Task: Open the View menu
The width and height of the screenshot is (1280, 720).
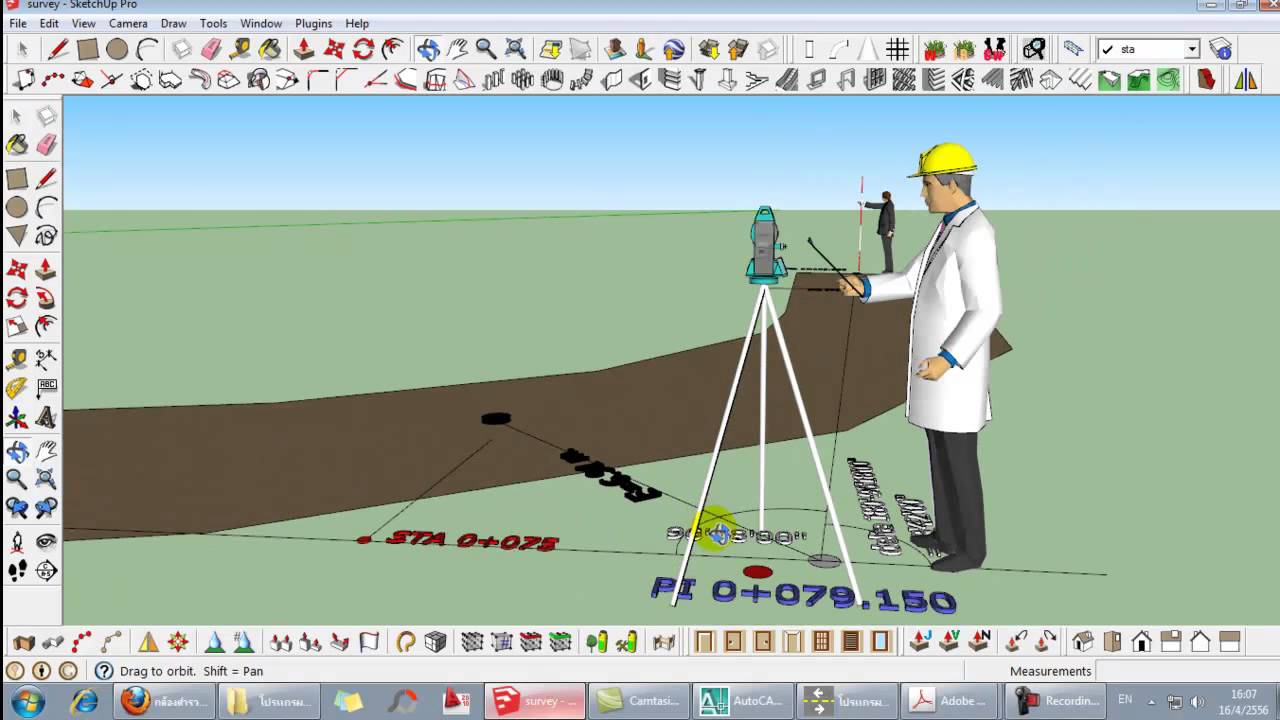Action: coord(84,23)
